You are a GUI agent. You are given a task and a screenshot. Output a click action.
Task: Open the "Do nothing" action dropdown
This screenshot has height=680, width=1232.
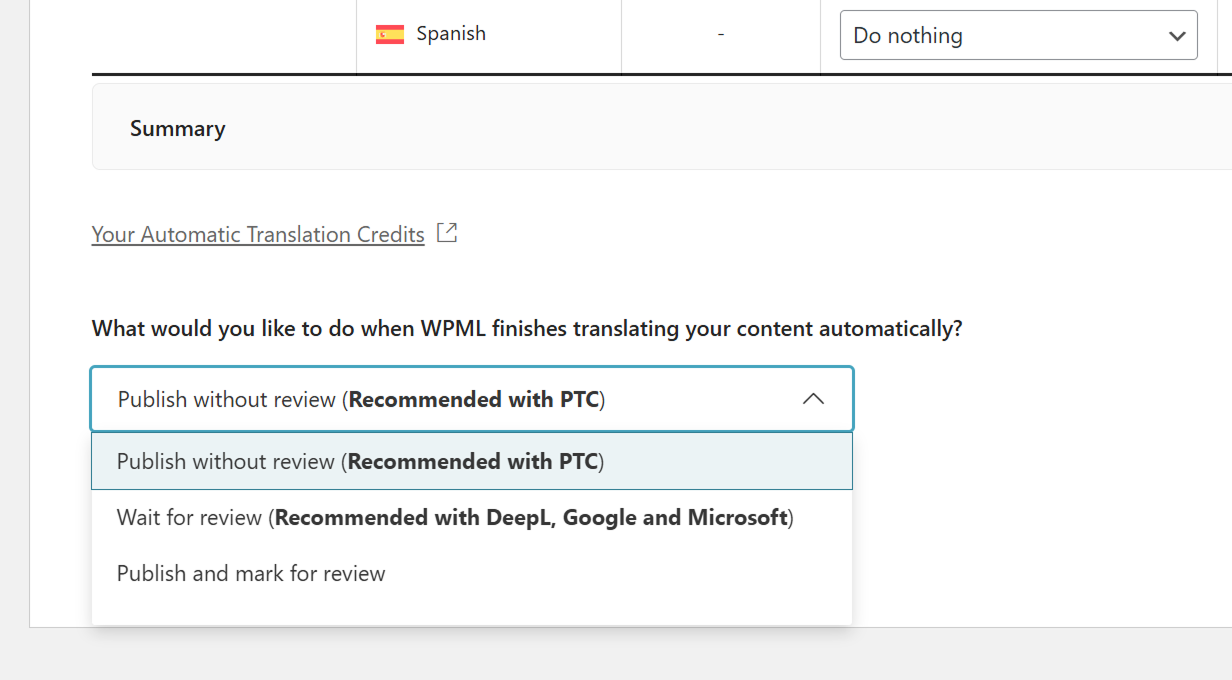click(1000, 36)
